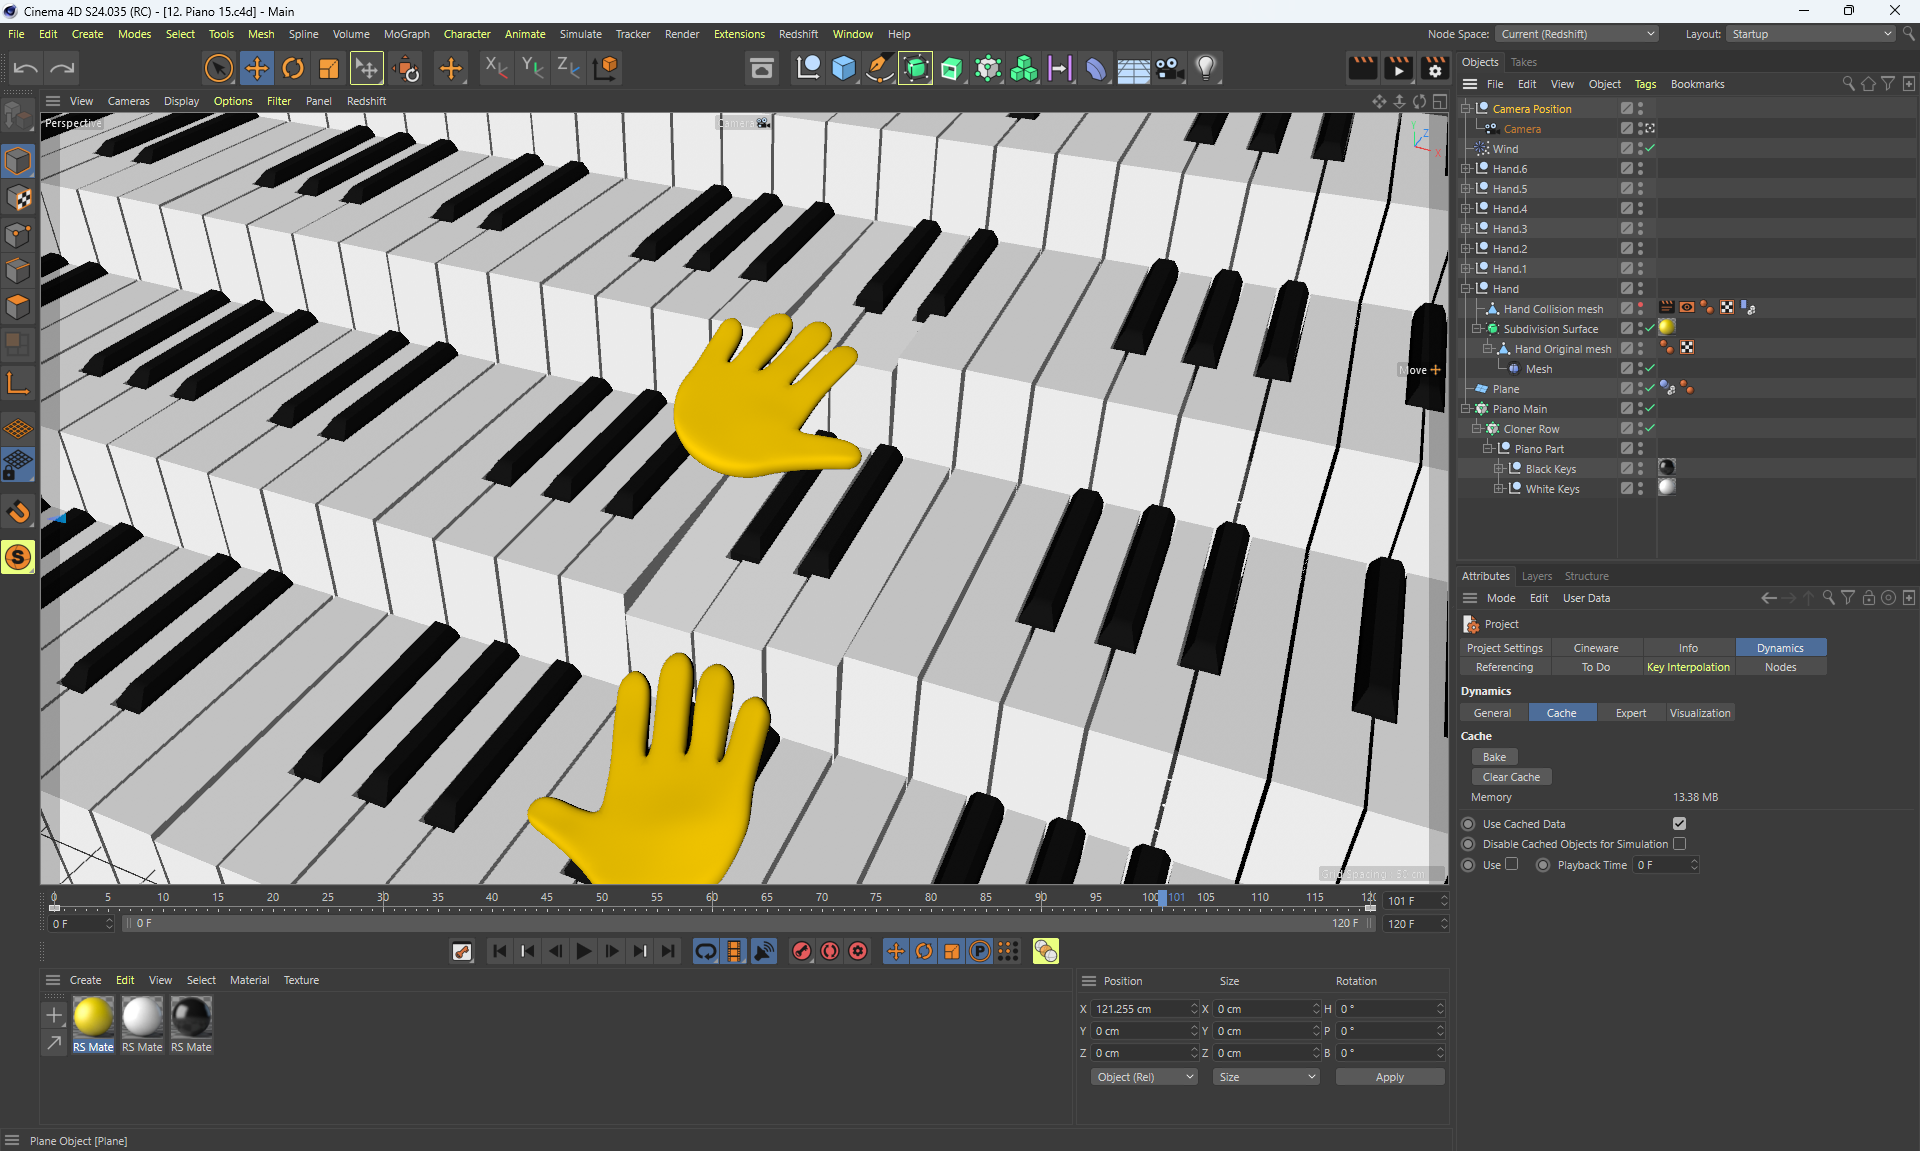Image resolution: width=1920 pixels, height=1151 pixels.
Task: Select the Rotate tool in toolbar
Action: point(293,68)
